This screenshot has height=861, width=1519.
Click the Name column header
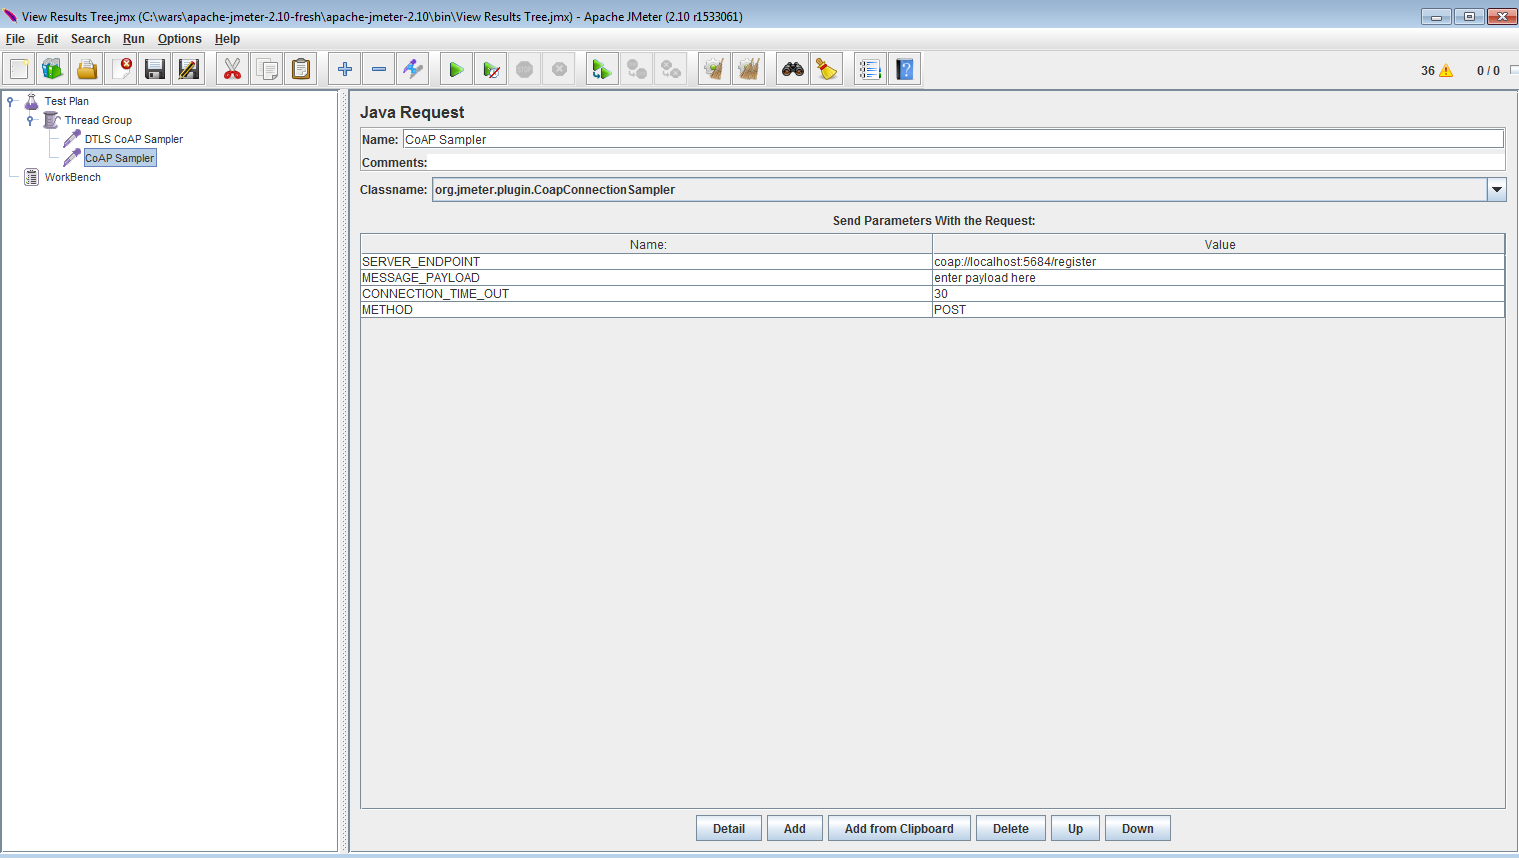coord(647,244)
